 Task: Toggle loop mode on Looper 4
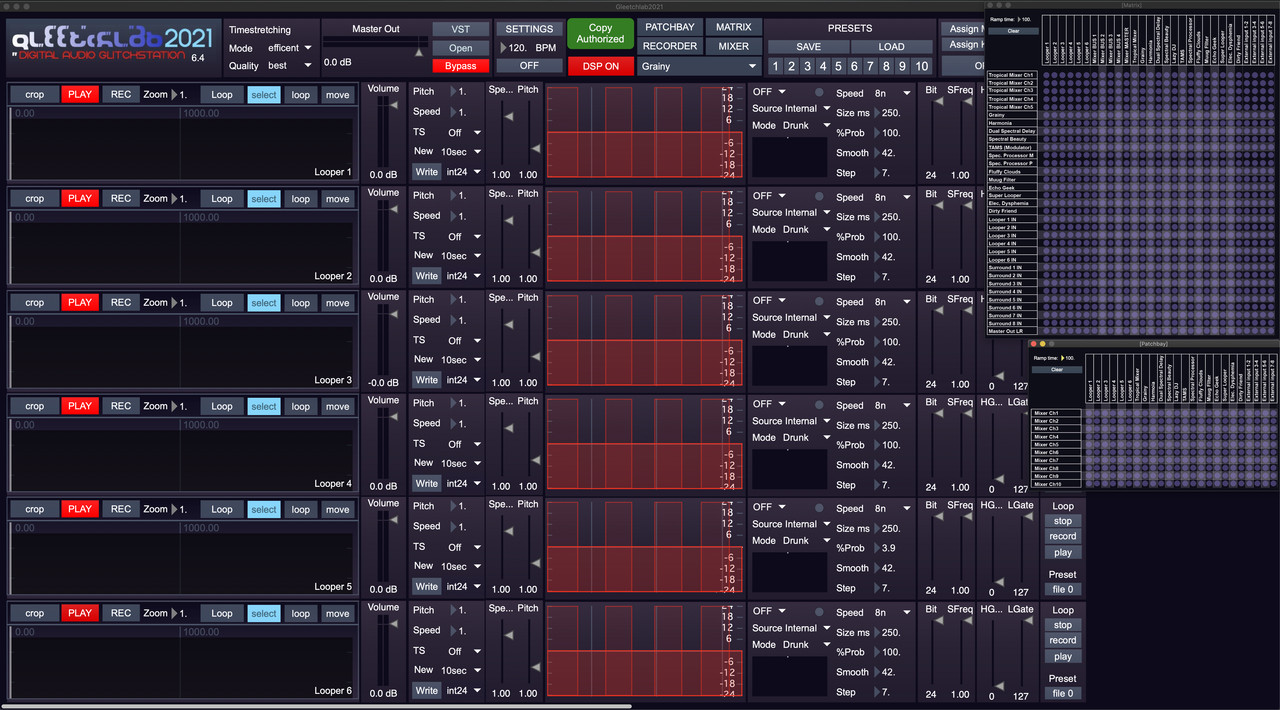(300, 406)
